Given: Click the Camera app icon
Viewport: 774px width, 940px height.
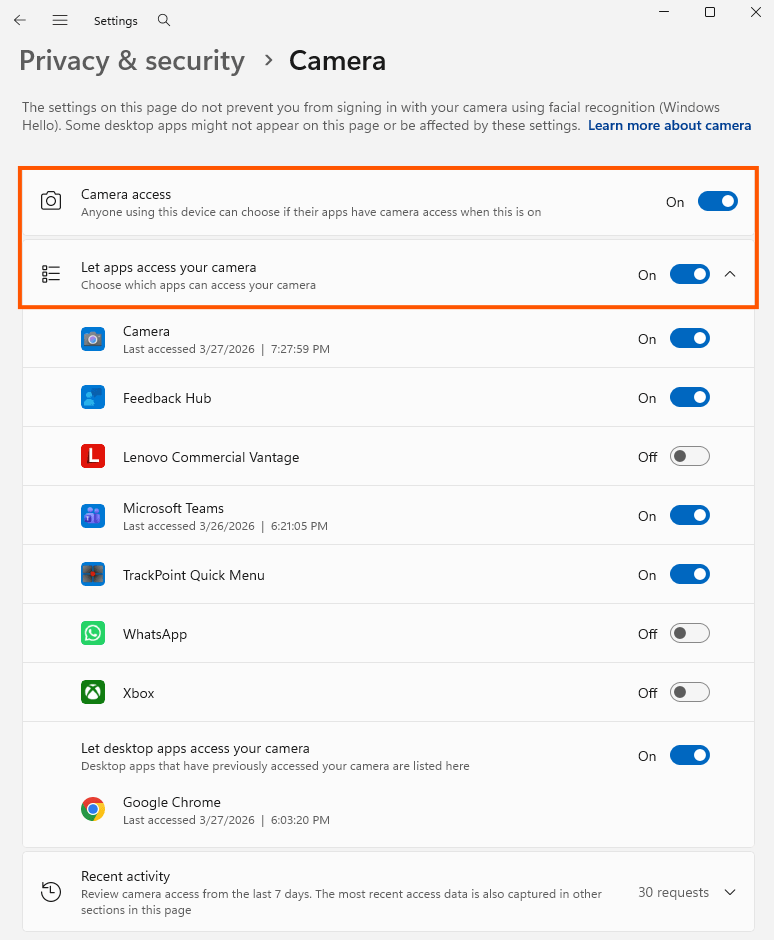Looking at the screenshot, I should click(x=93, y=339).
